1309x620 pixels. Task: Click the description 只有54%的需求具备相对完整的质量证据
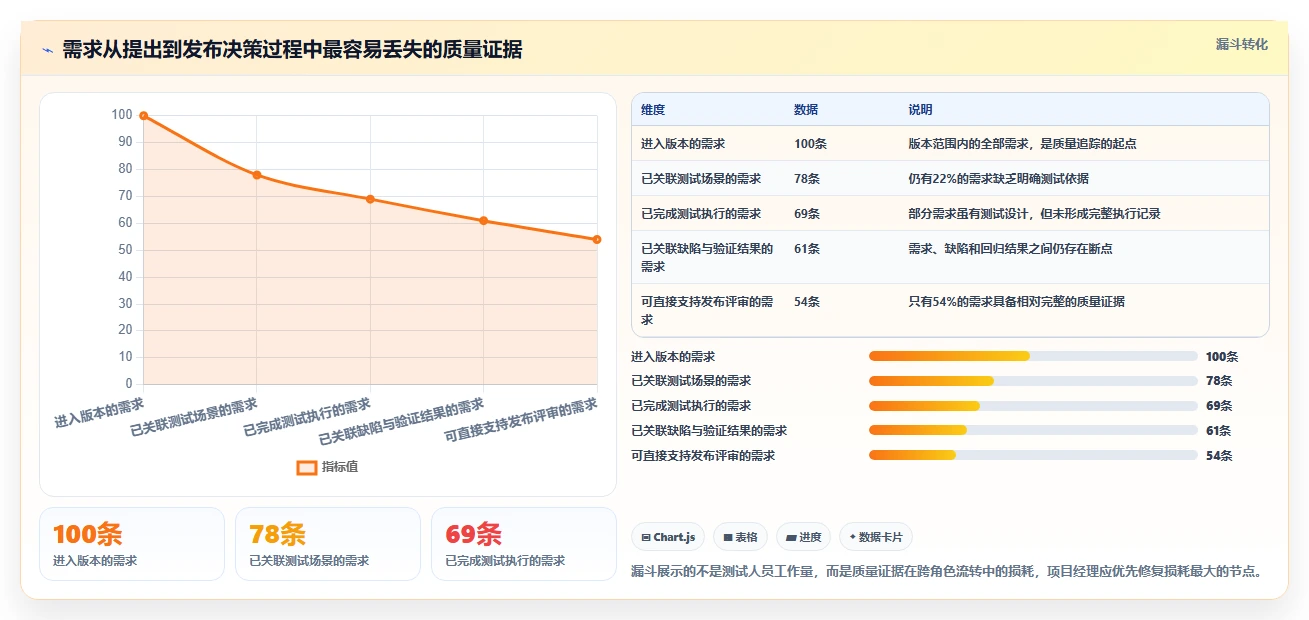coord(1016,302)
